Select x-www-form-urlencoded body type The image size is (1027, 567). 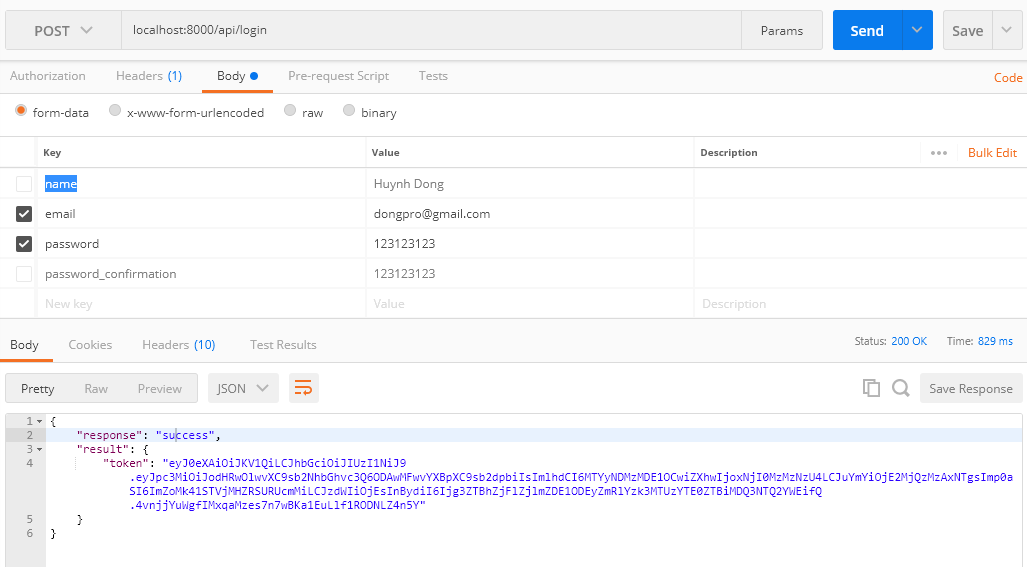[115, 111]
